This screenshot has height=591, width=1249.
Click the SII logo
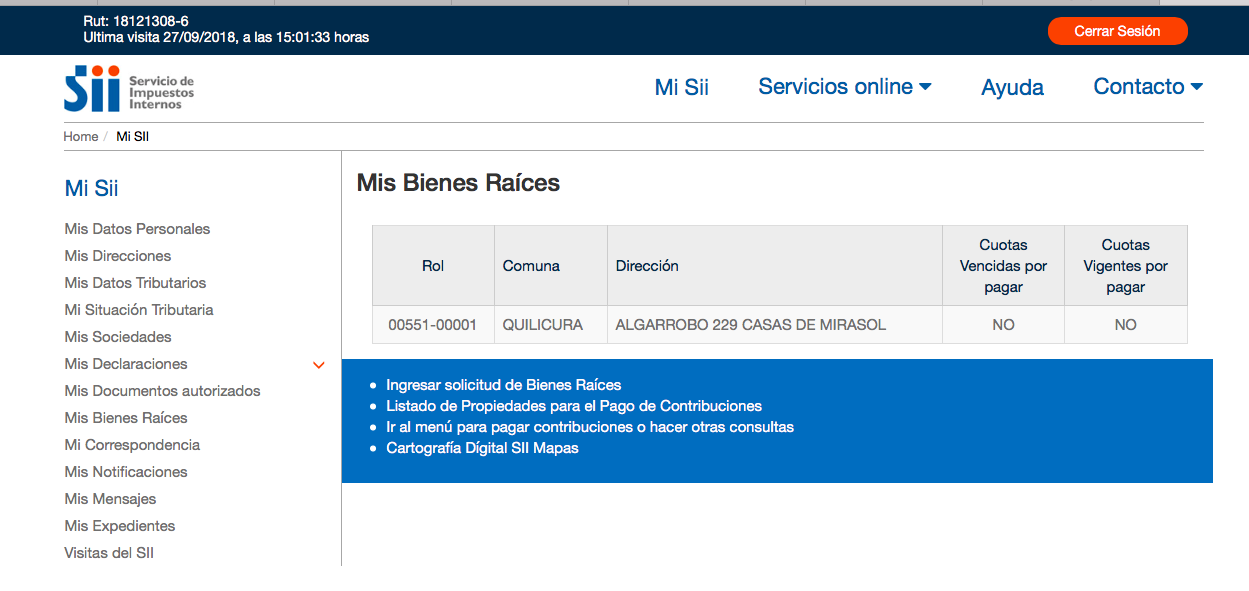click(129, 89)
